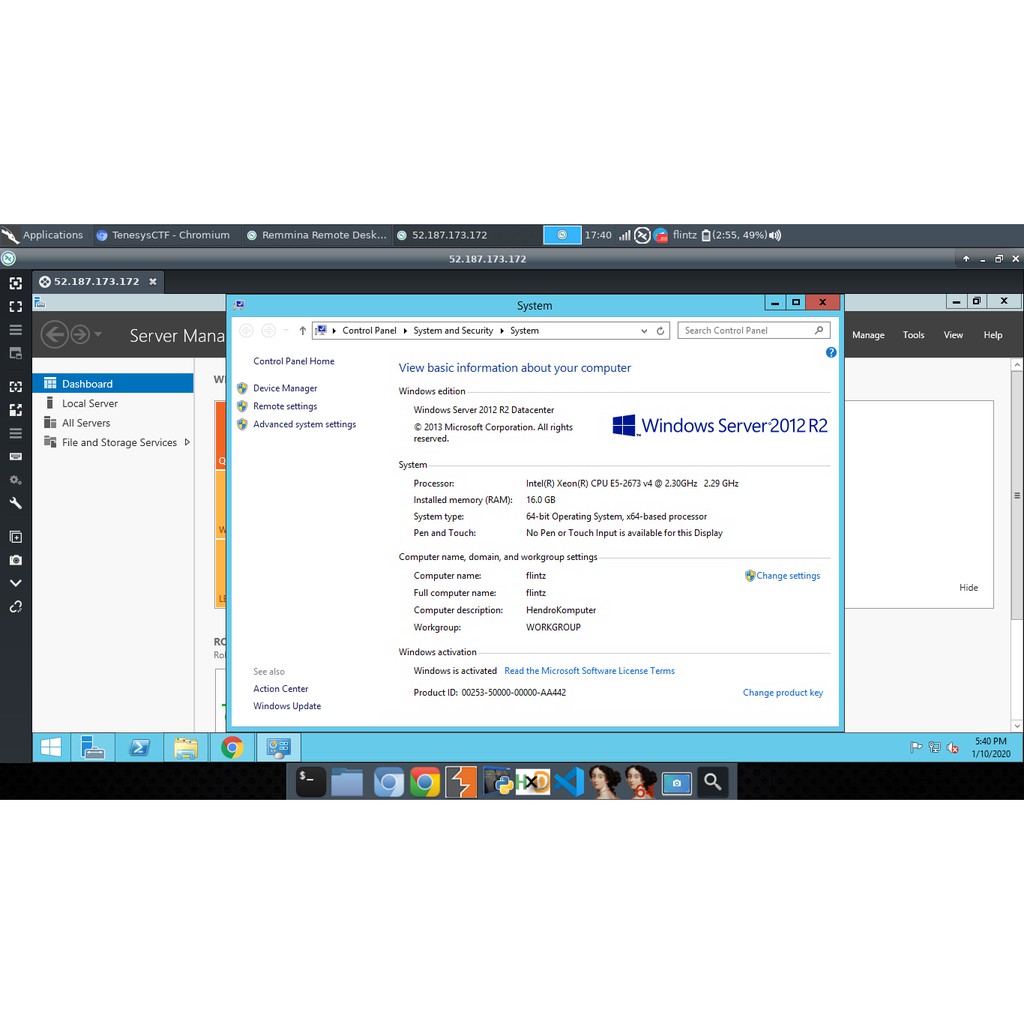Open Action Center under See also
Screen dimensions: 1024x1024
tap(281, 688)
